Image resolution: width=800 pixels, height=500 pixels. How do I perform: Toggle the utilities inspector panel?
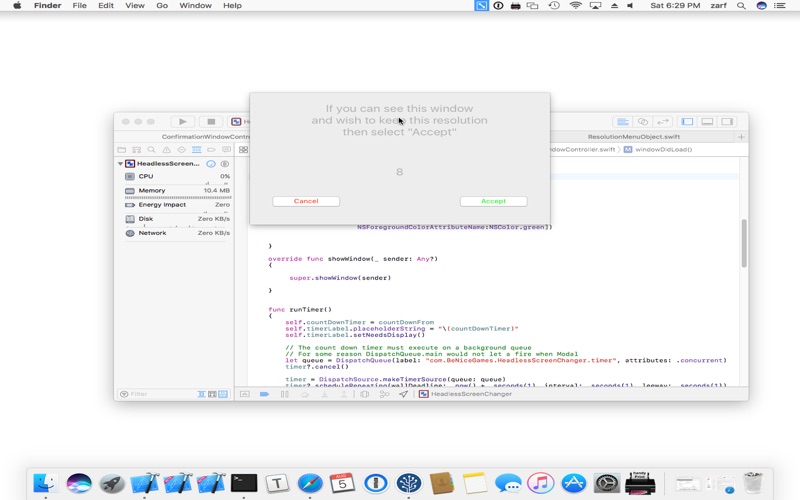(x=727, y=122)
